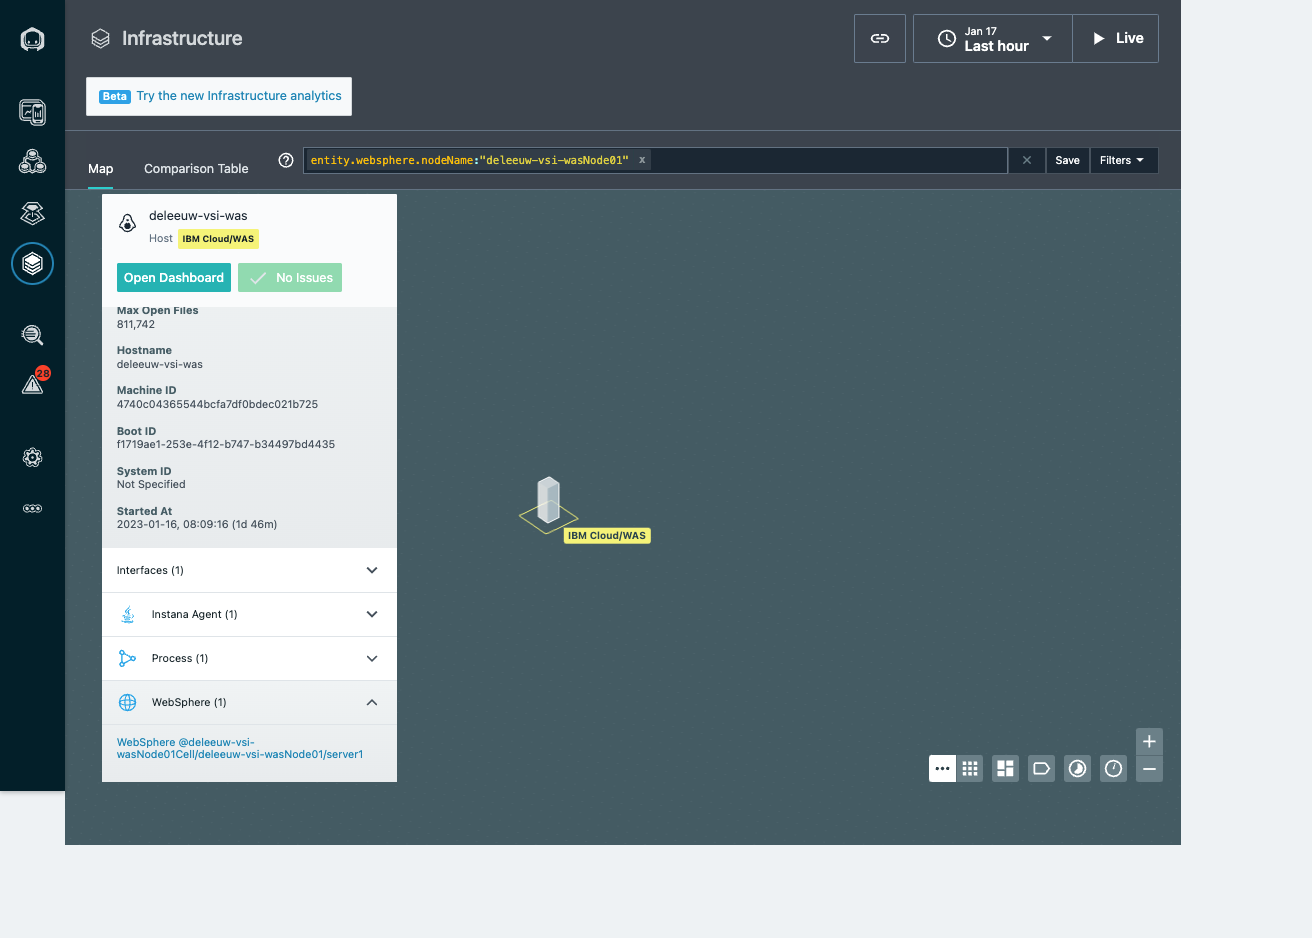Expand the Interfaces (1) section
Image resolution: width=1312 pixels, height=938 pixels.
[x=249, y=570]
